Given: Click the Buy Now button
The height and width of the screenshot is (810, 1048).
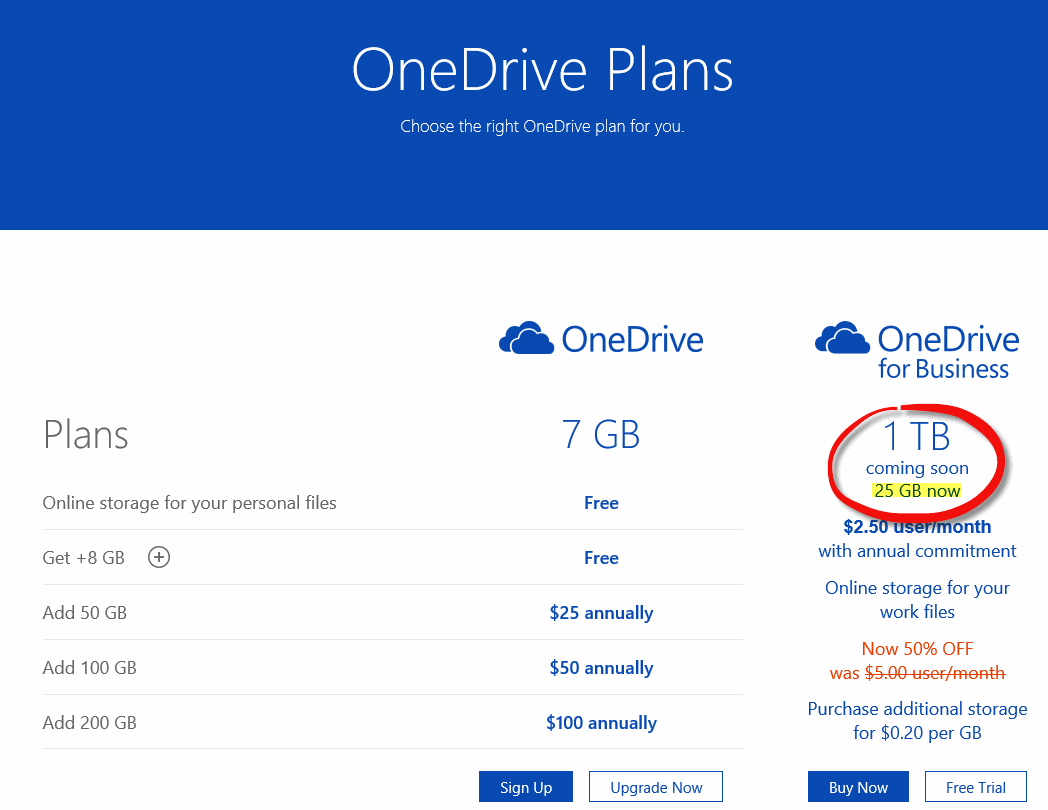Looking at the screenshot, I should [858, 787].
